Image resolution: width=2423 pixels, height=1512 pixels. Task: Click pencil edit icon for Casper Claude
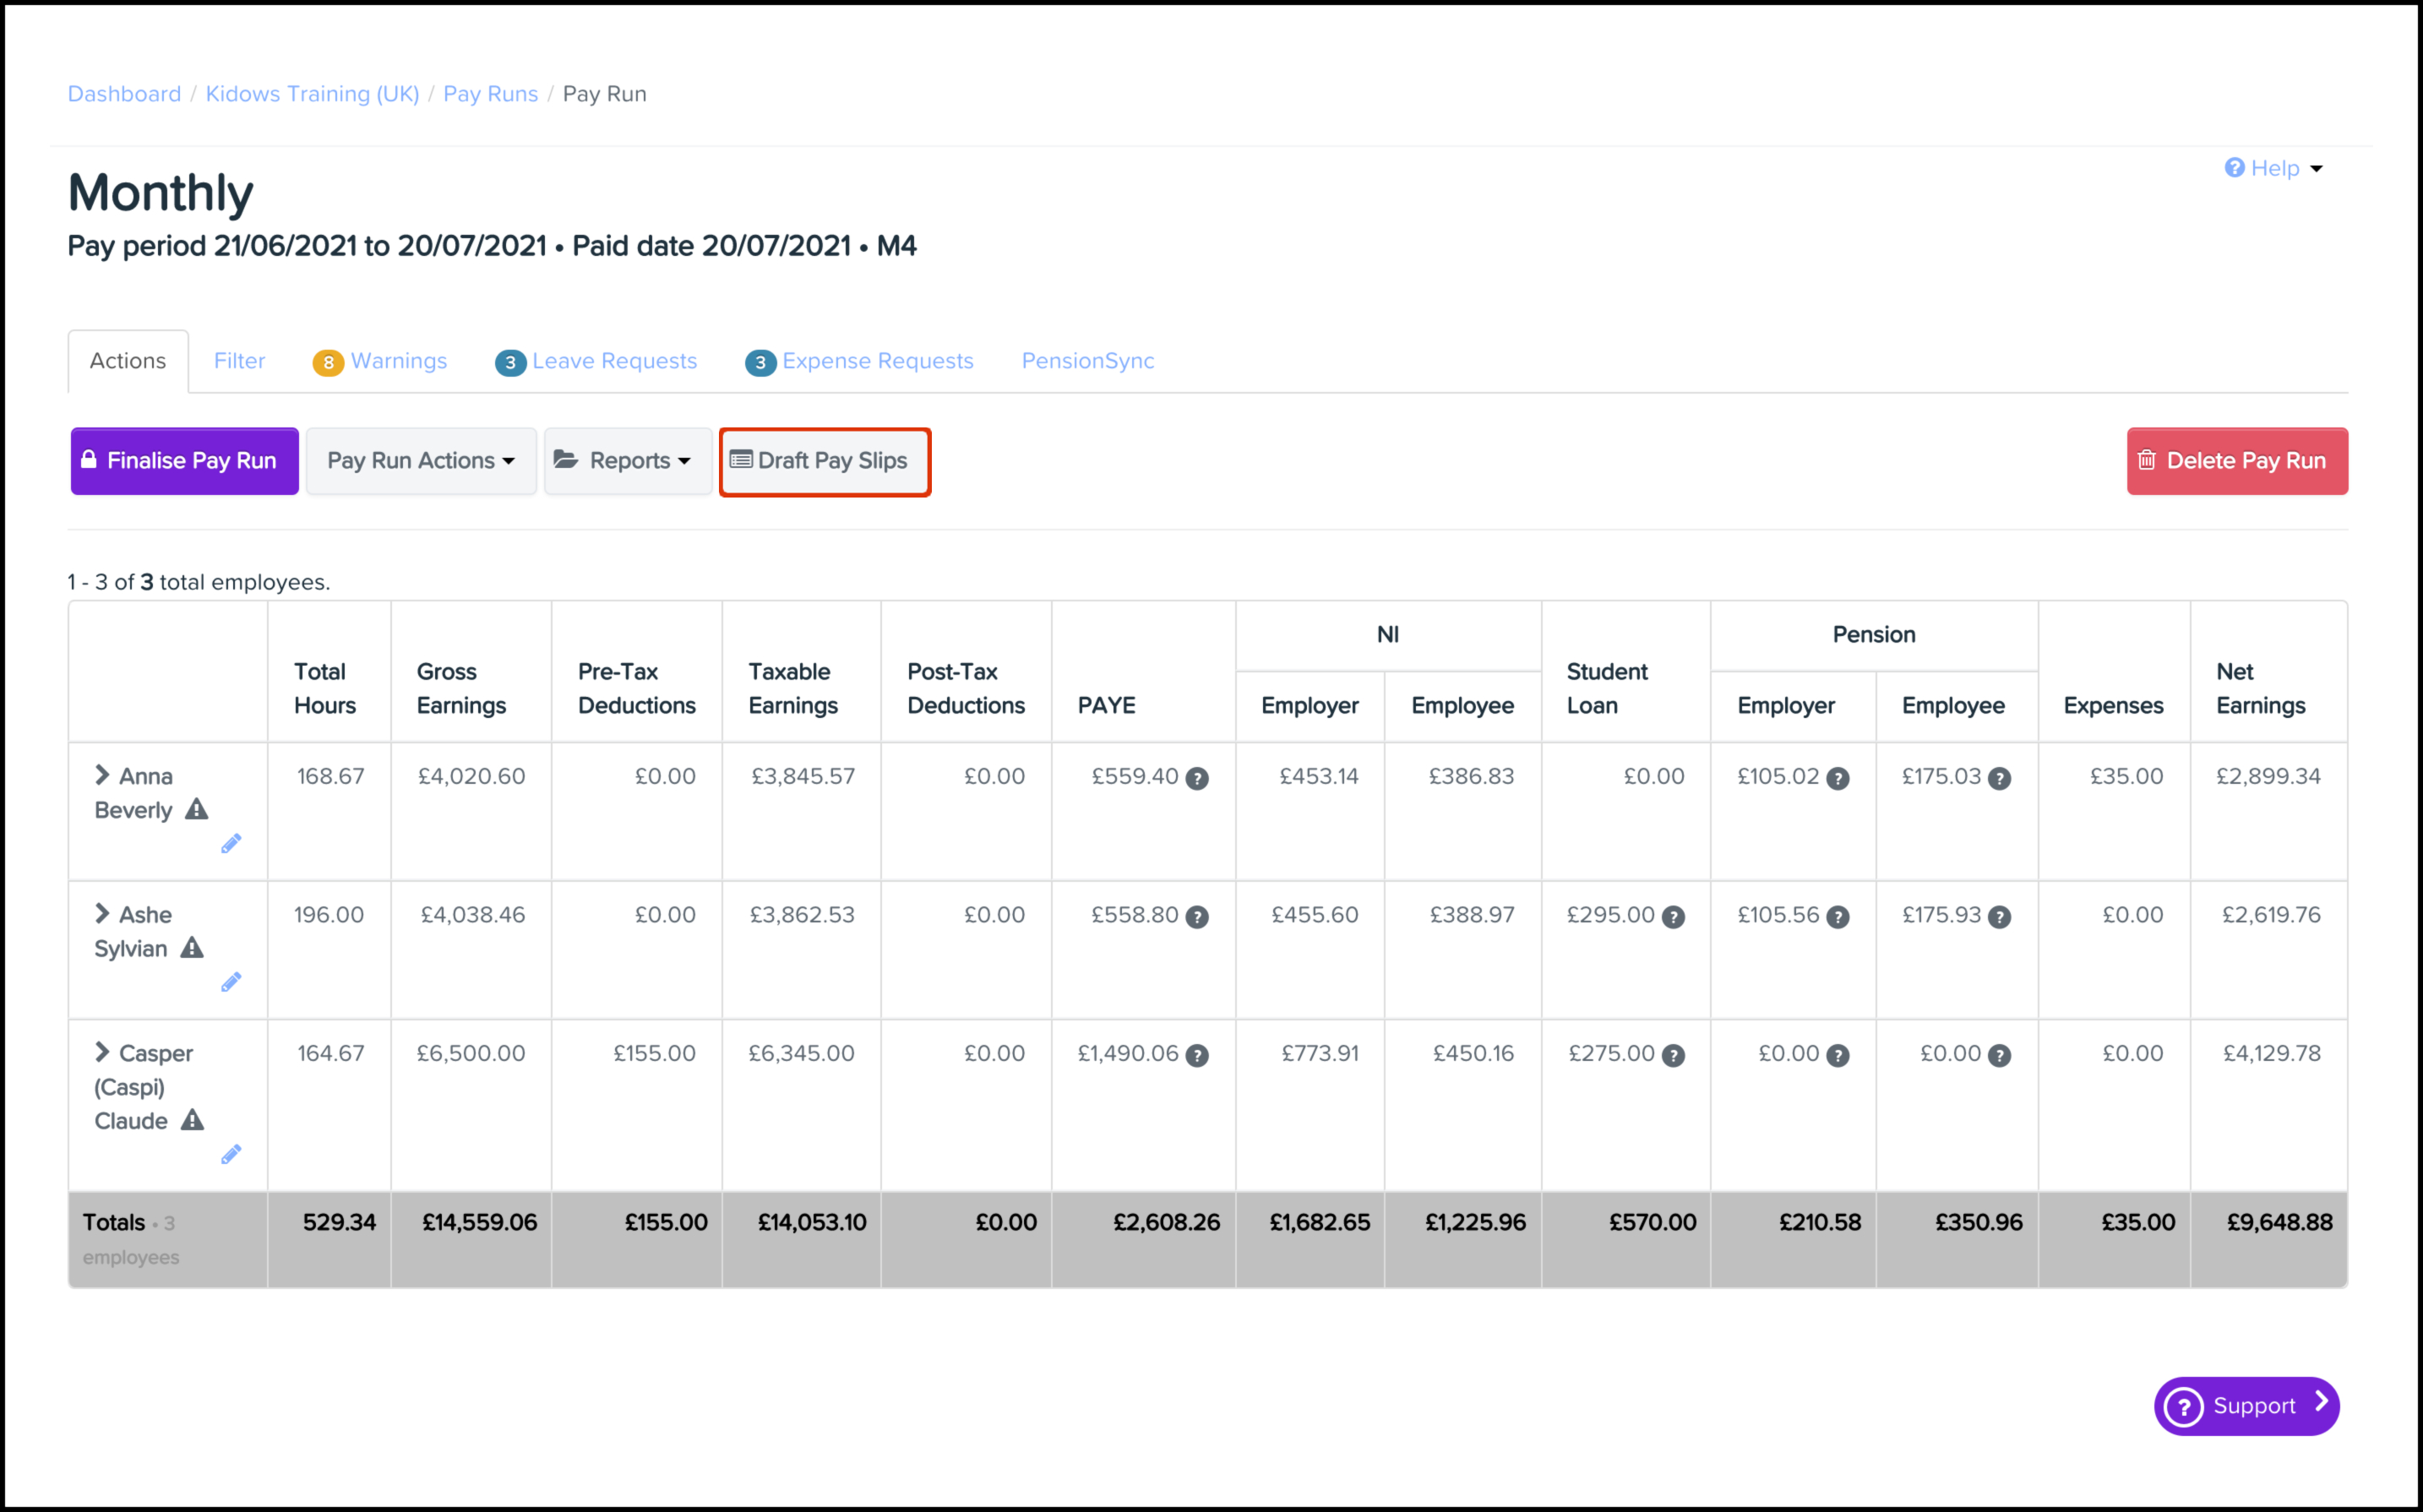click(x=231, y=1155)
